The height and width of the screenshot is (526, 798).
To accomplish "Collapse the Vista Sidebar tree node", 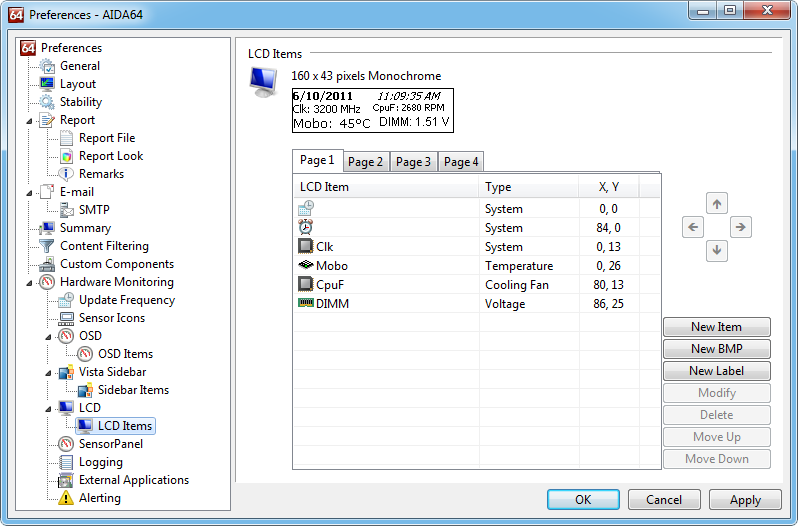I will click(x=48, y=373).
